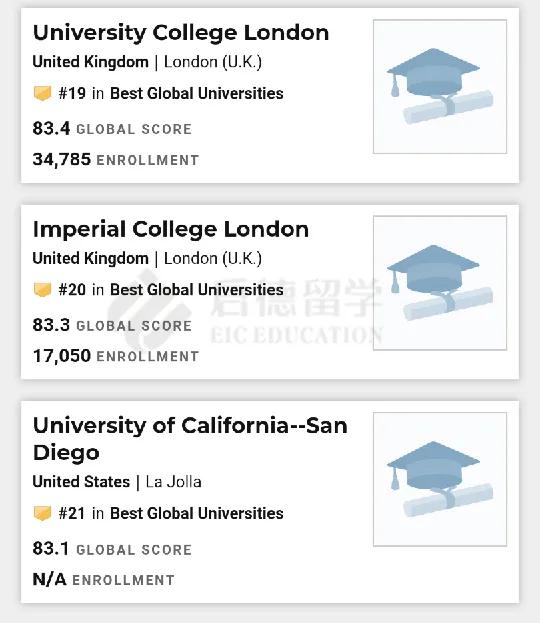Viewport: 540px width, 623px height.
Task: Click the 83.4 global score value
Action: pos(51,128)
